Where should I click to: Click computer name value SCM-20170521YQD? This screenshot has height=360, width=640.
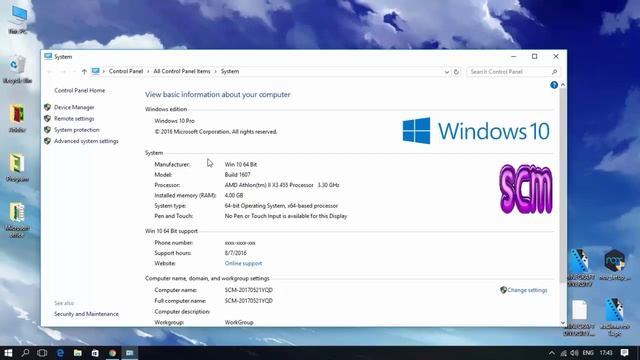(x=249, y=290)
